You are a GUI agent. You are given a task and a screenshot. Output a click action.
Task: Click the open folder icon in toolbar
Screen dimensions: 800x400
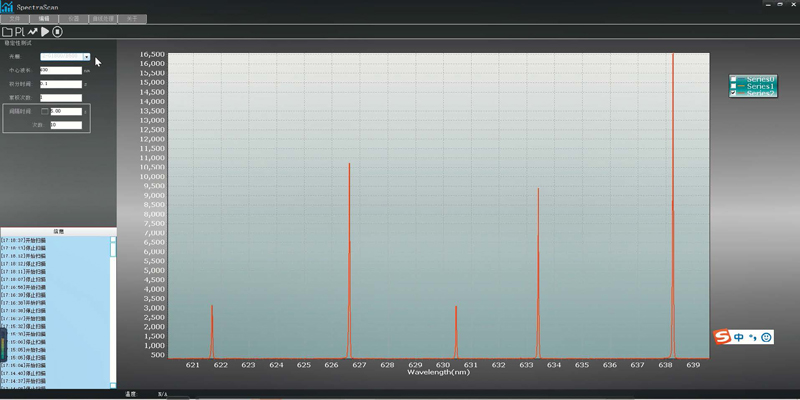(x=7, y=32)
